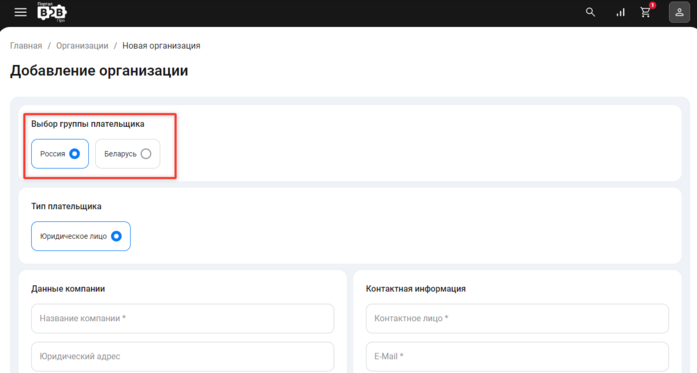The image size is (697, 373).
Task: Click the Данные компании section title
Action: 68,289
